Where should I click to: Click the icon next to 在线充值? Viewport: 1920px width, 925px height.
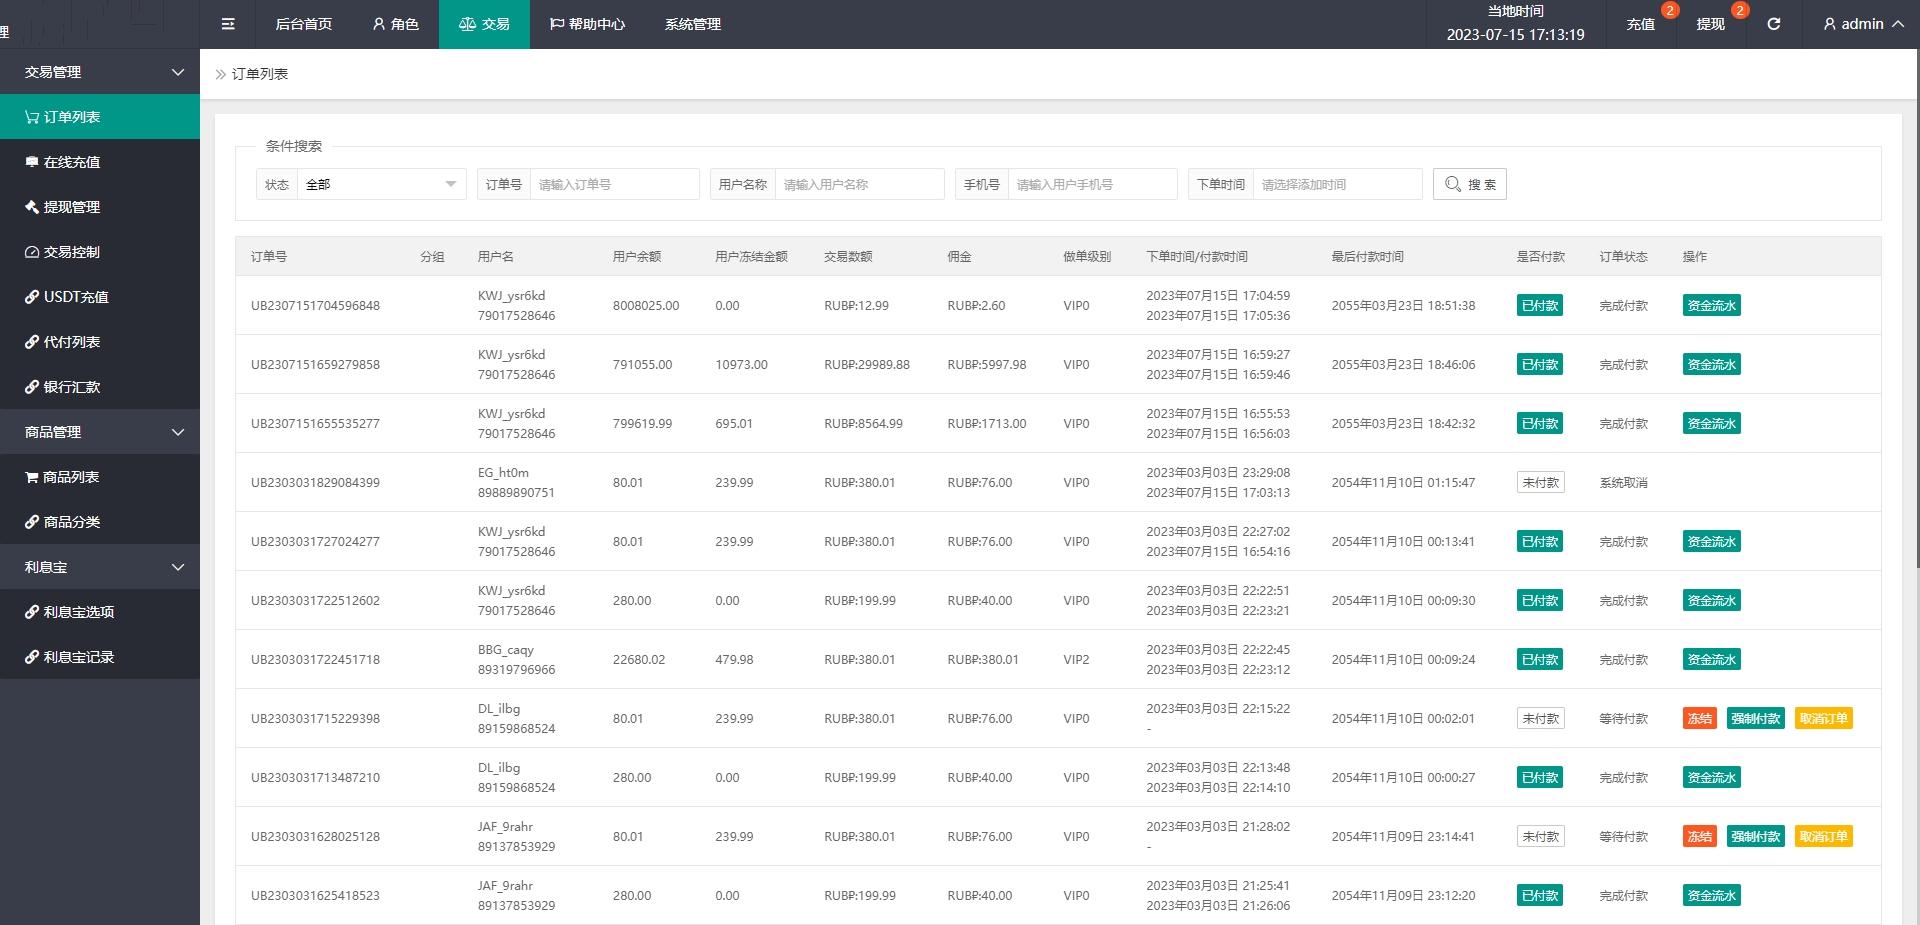coord(32,162)
